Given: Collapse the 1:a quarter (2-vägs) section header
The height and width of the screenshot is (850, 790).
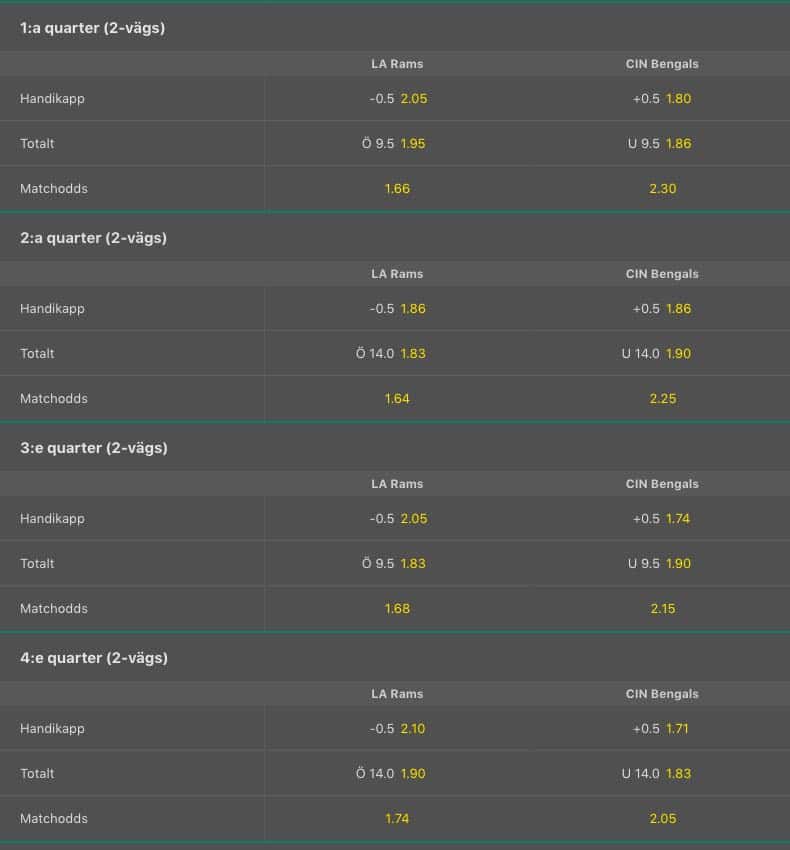Looking at the screenshot, I should pos(395,28).
